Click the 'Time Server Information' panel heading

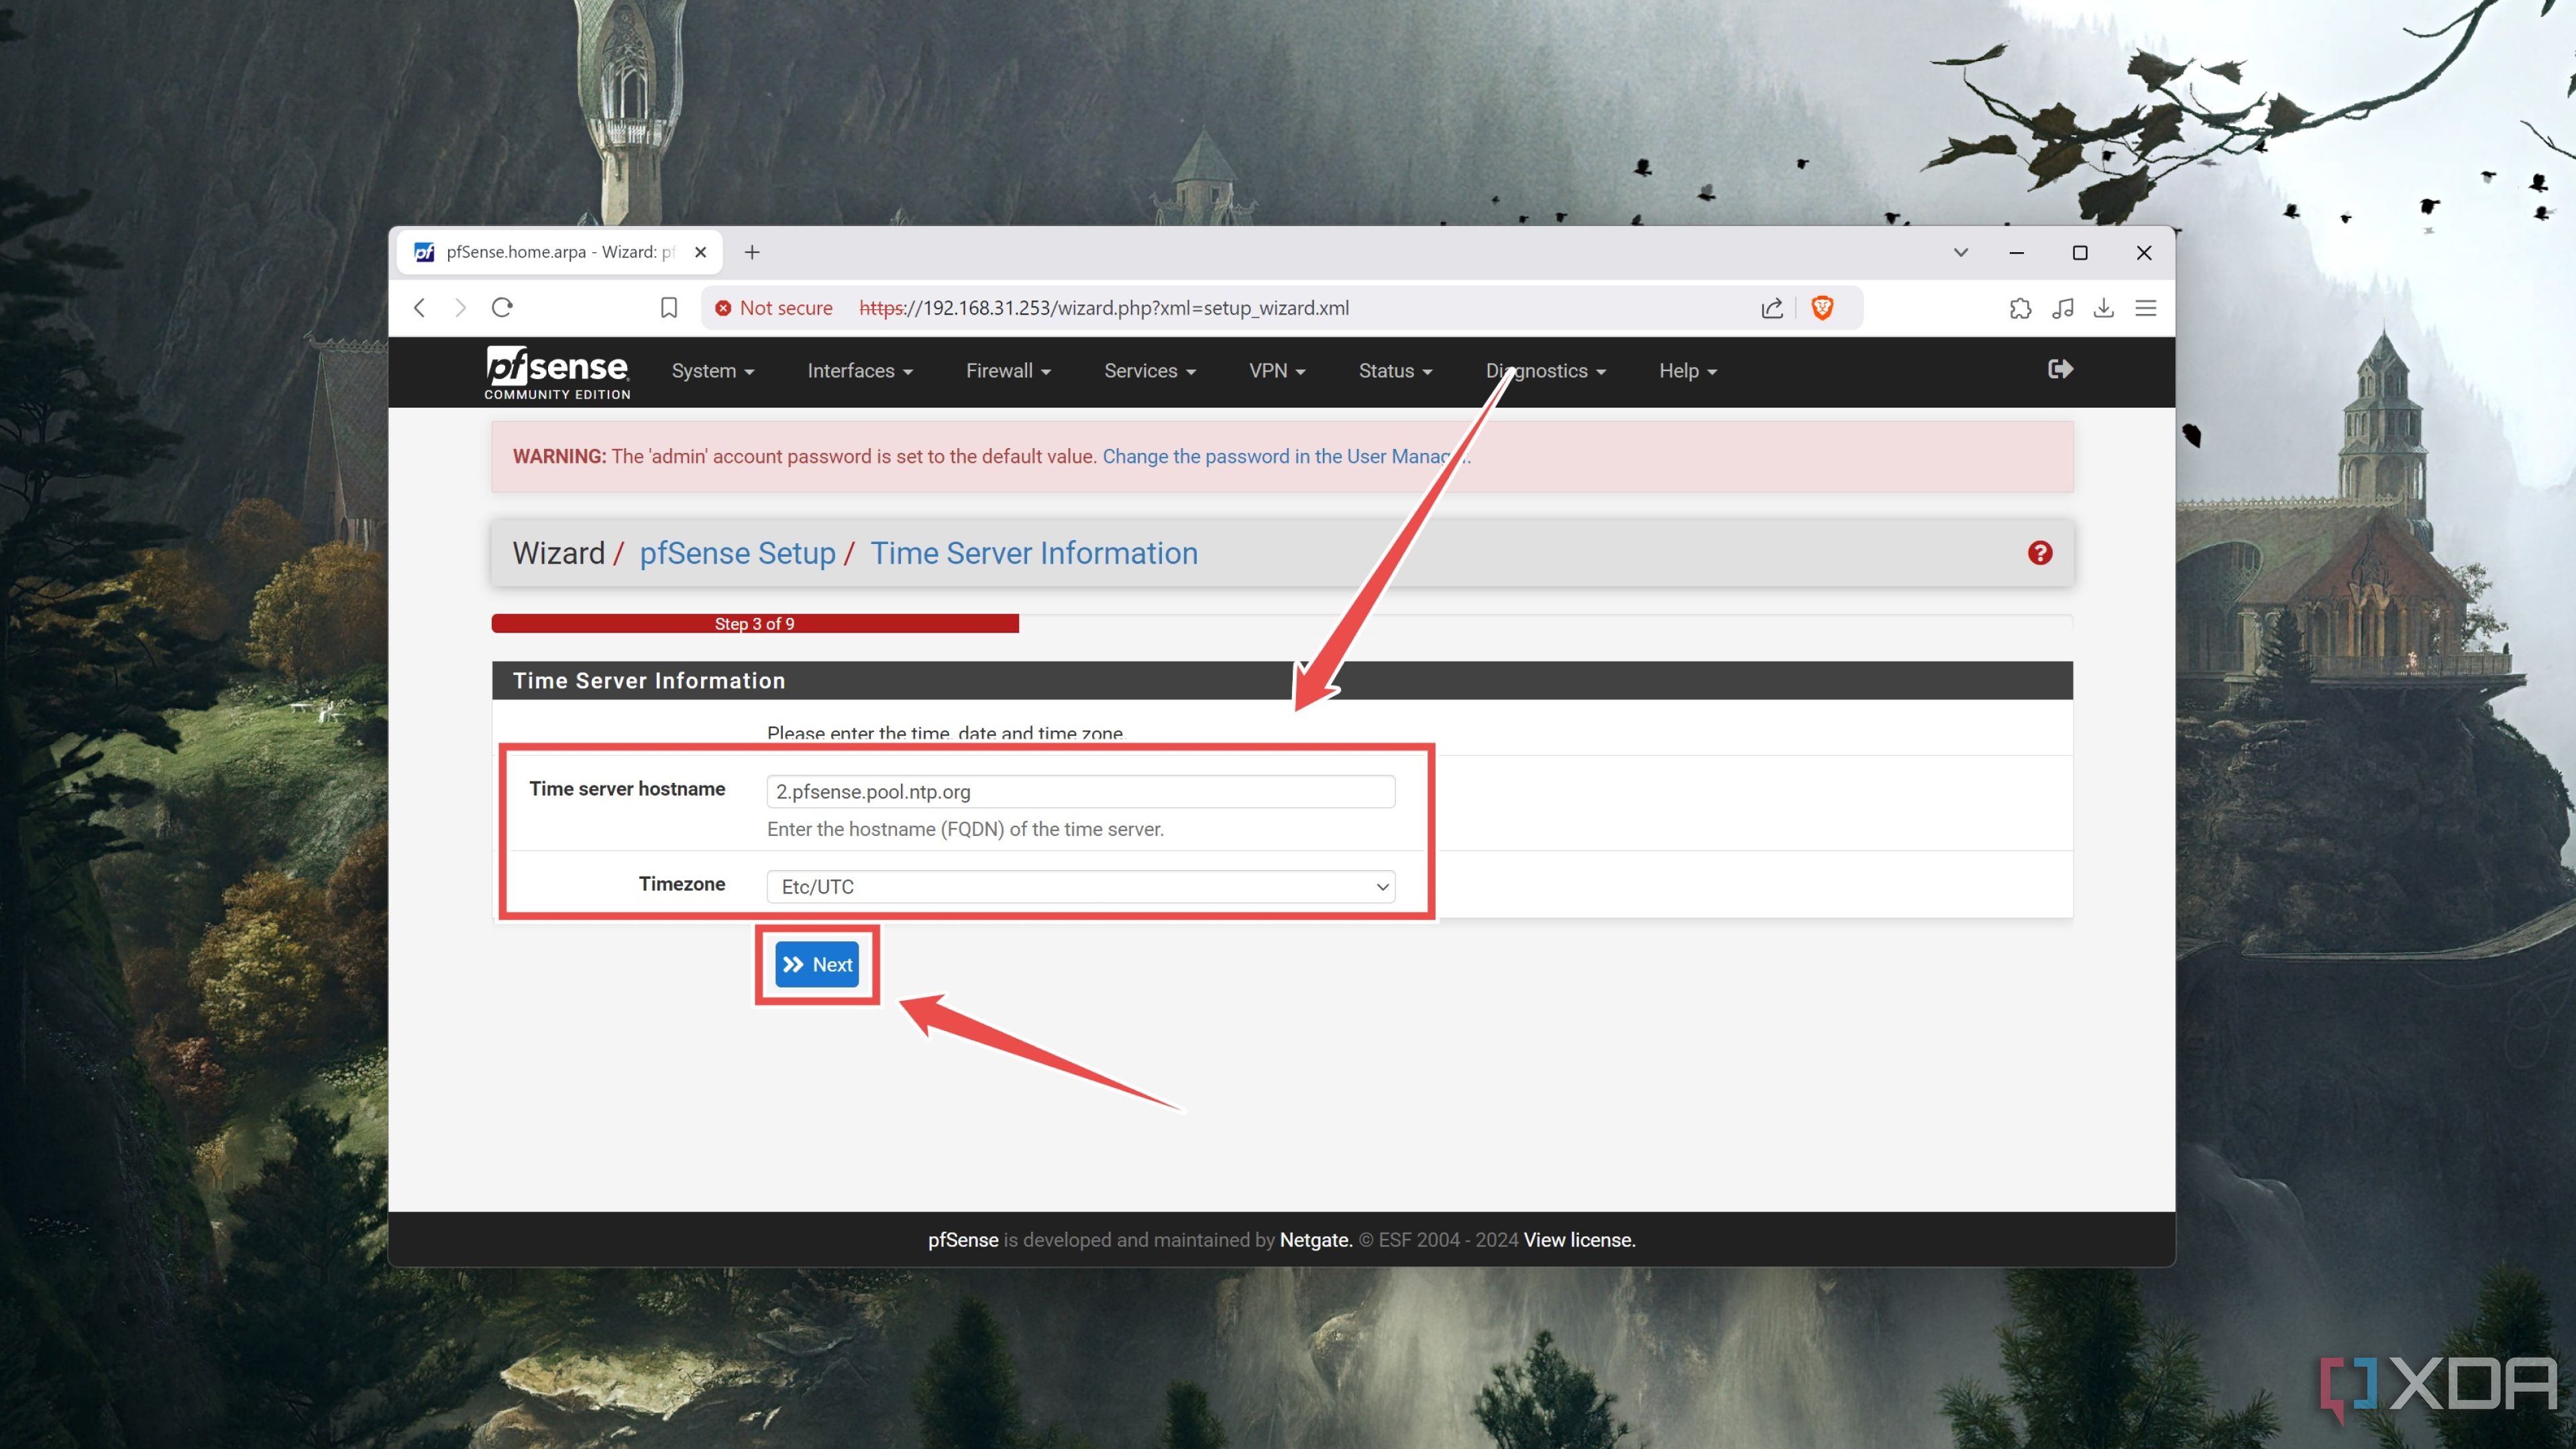[x=649, y=681]
